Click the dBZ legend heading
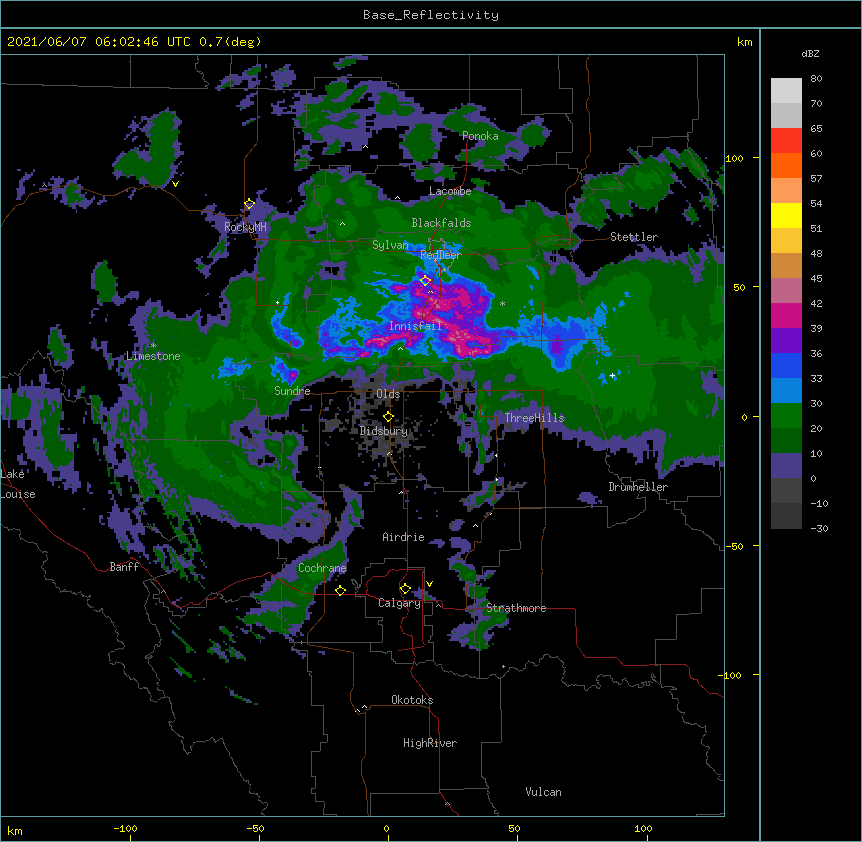The height and width of the screenshot is (842, 862). (810, 54)
